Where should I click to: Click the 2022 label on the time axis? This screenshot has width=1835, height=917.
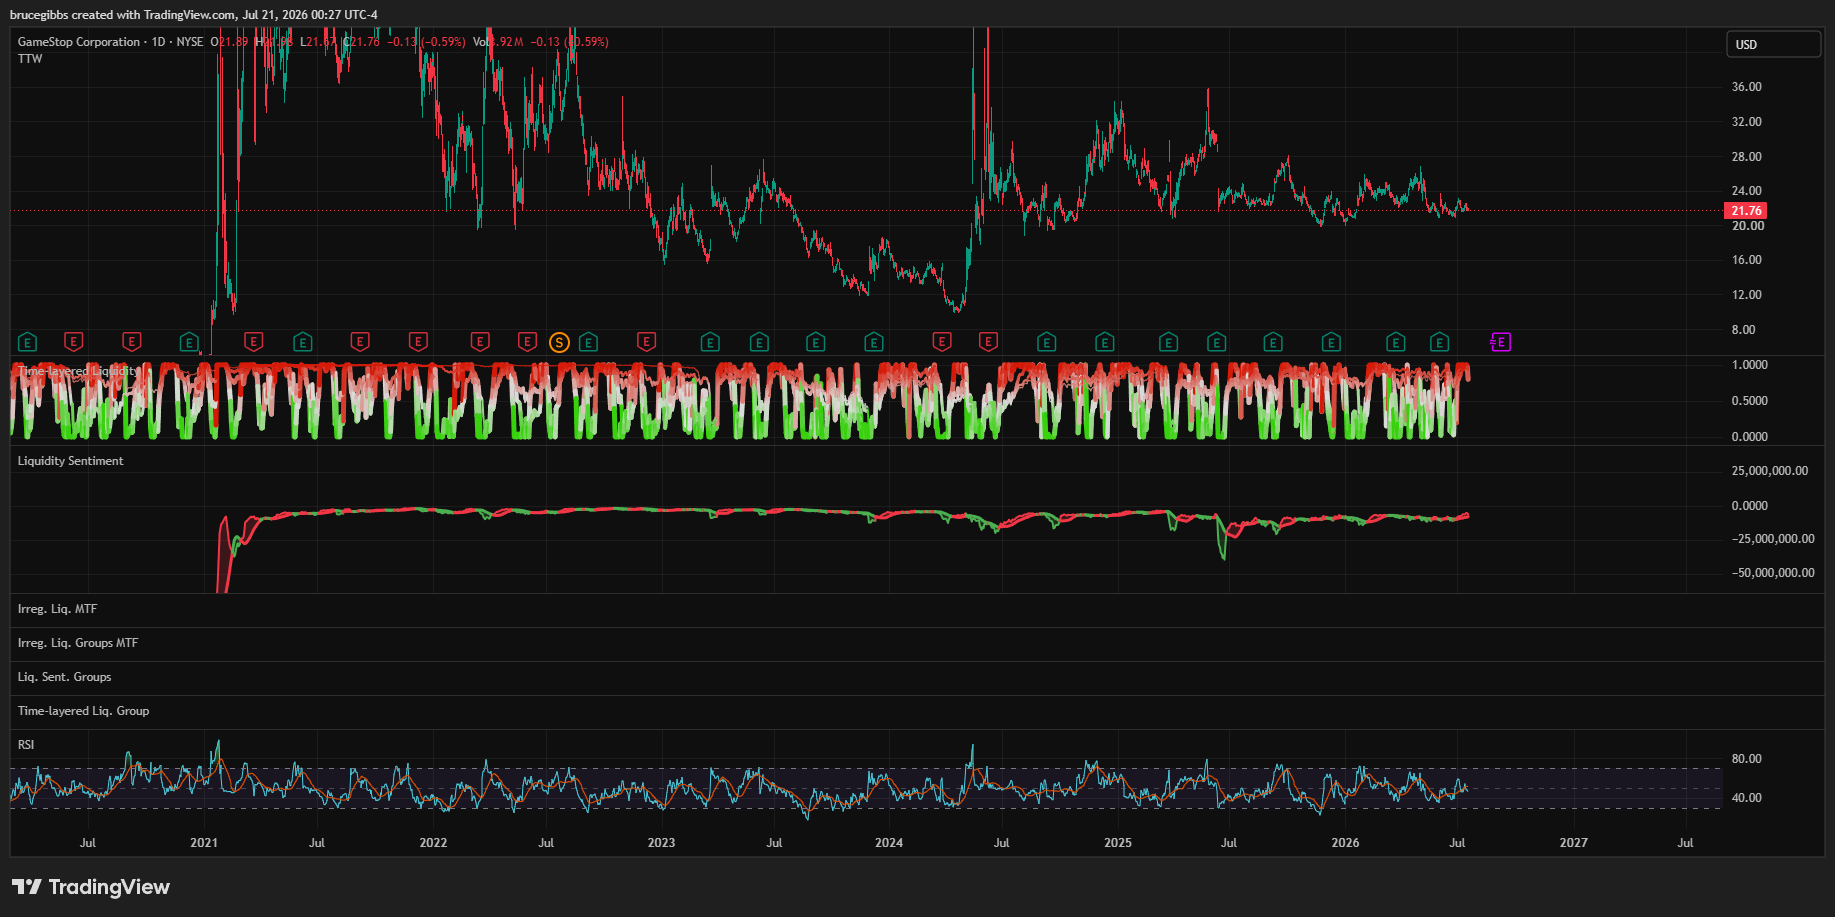(x=433, y=843)
